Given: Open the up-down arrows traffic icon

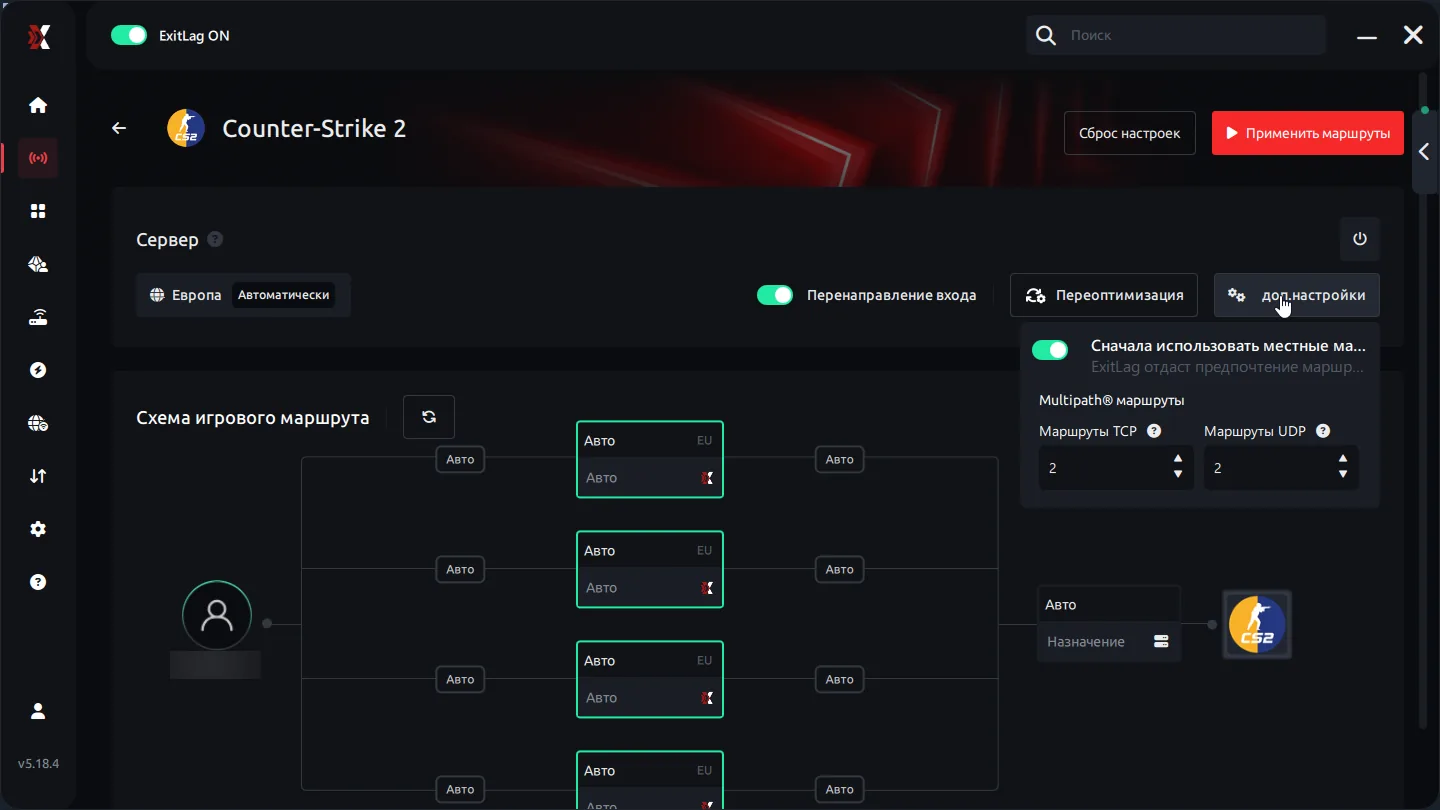Looking at the screenshot, I should pyautogui.click(x=38, y=476).
